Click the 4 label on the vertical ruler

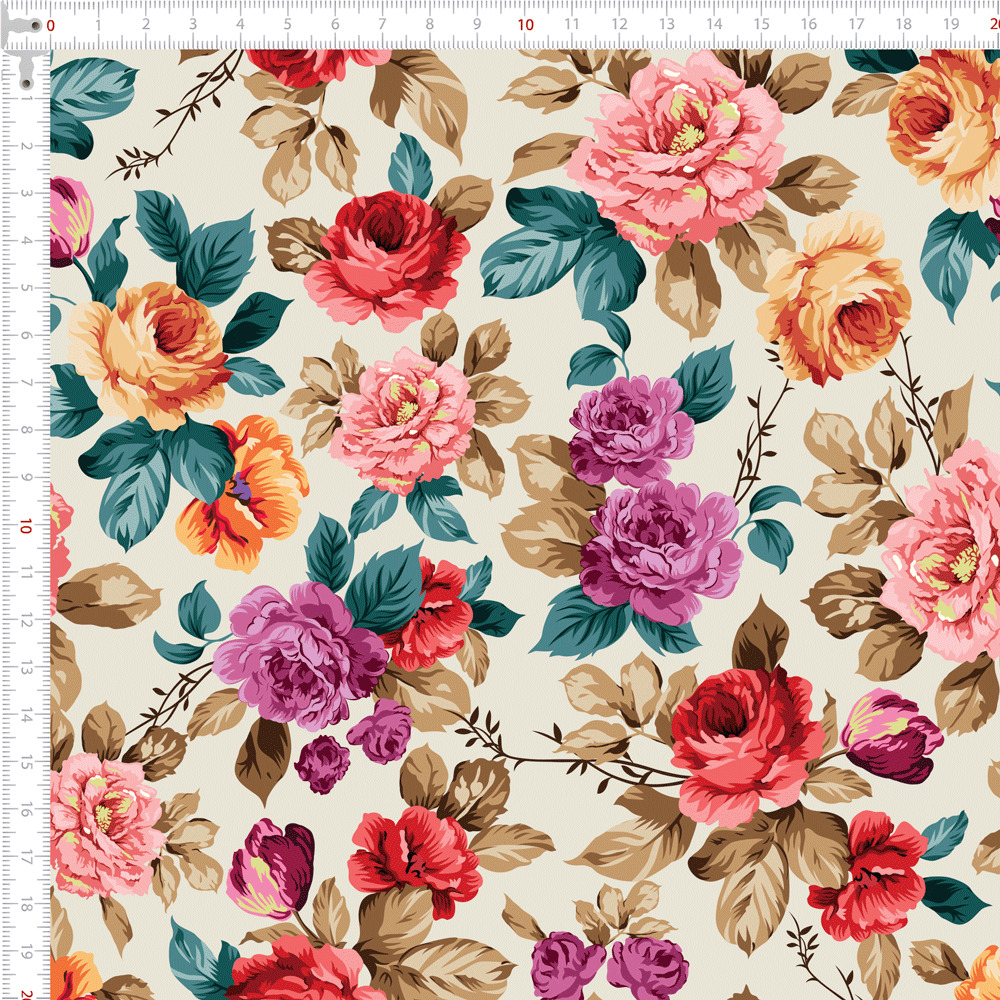pos(26,240)
